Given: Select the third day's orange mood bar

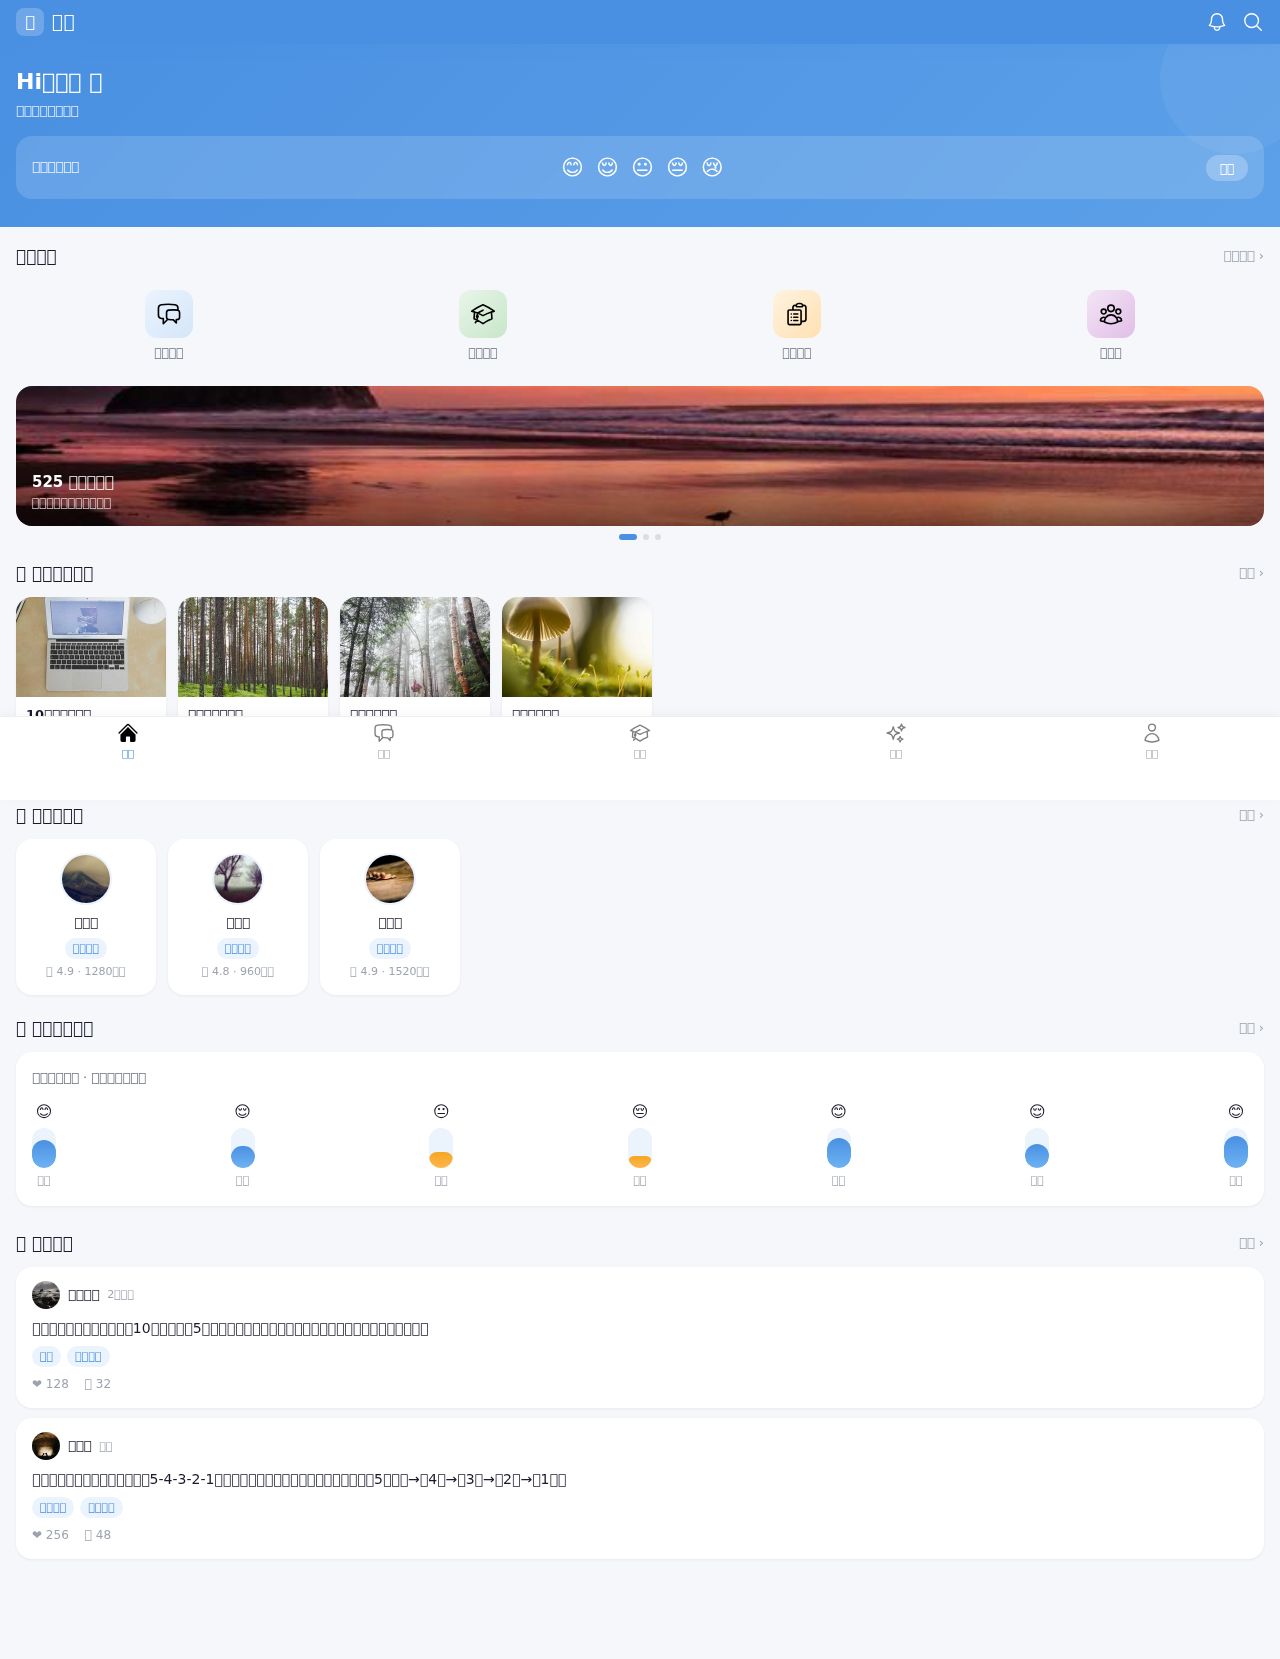Looking at the screenshot, I should [441, 1148].
